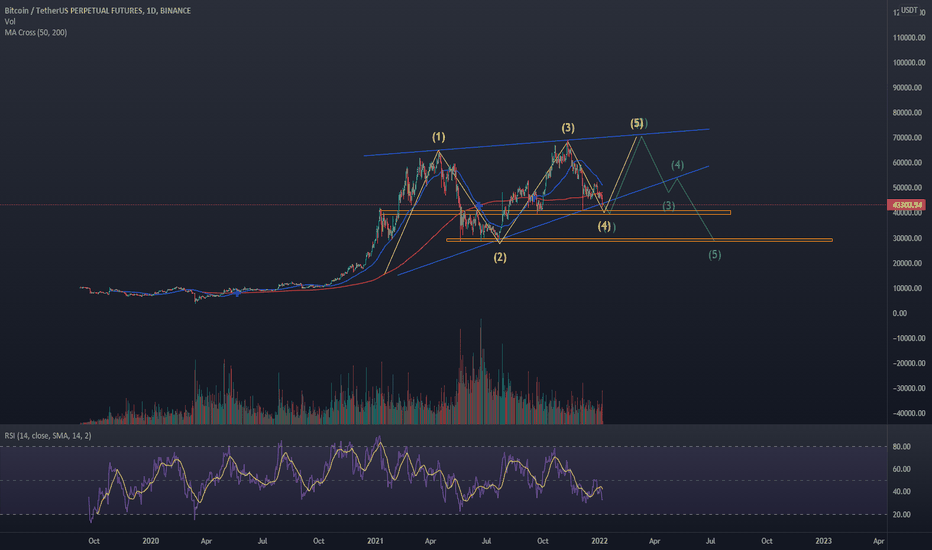Click the 50000.00 price axis label
932x550 pixels.
pos(909,188)
